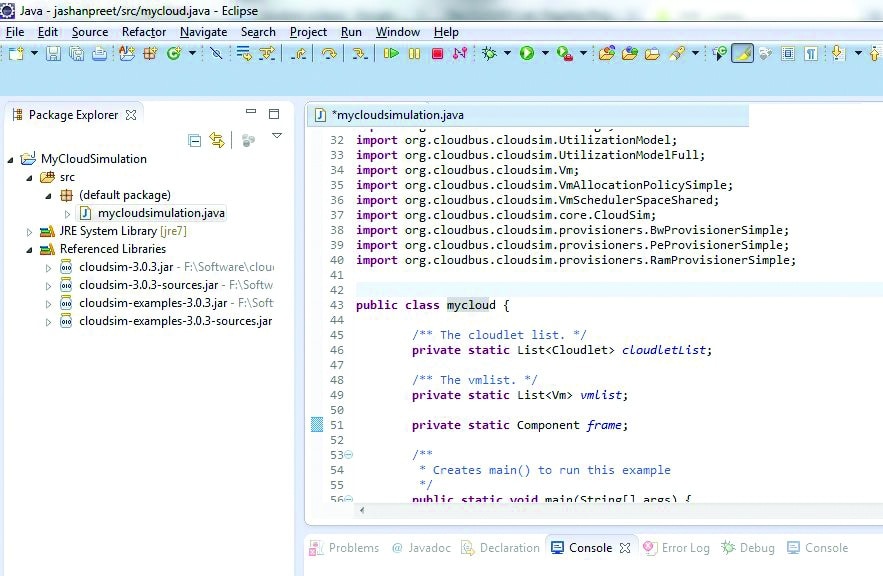Select mycloudsimulation.java in Package Explorer

click(x=161, y=213)
